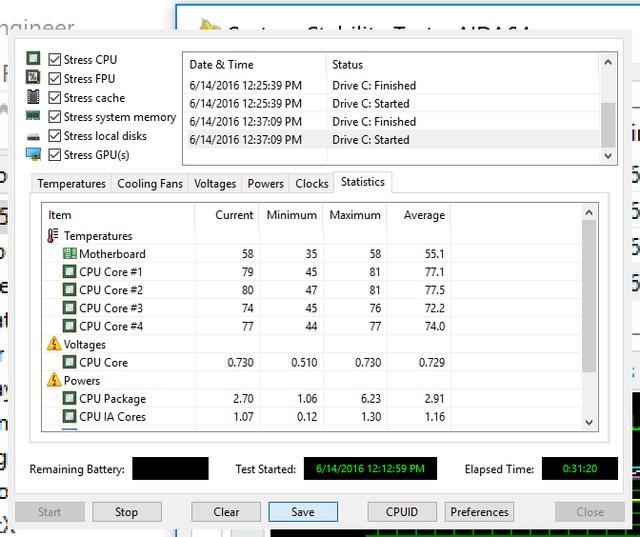Click the warning icon of Powers group
Screen dimensions: 640x537
[x=54, y=380]
